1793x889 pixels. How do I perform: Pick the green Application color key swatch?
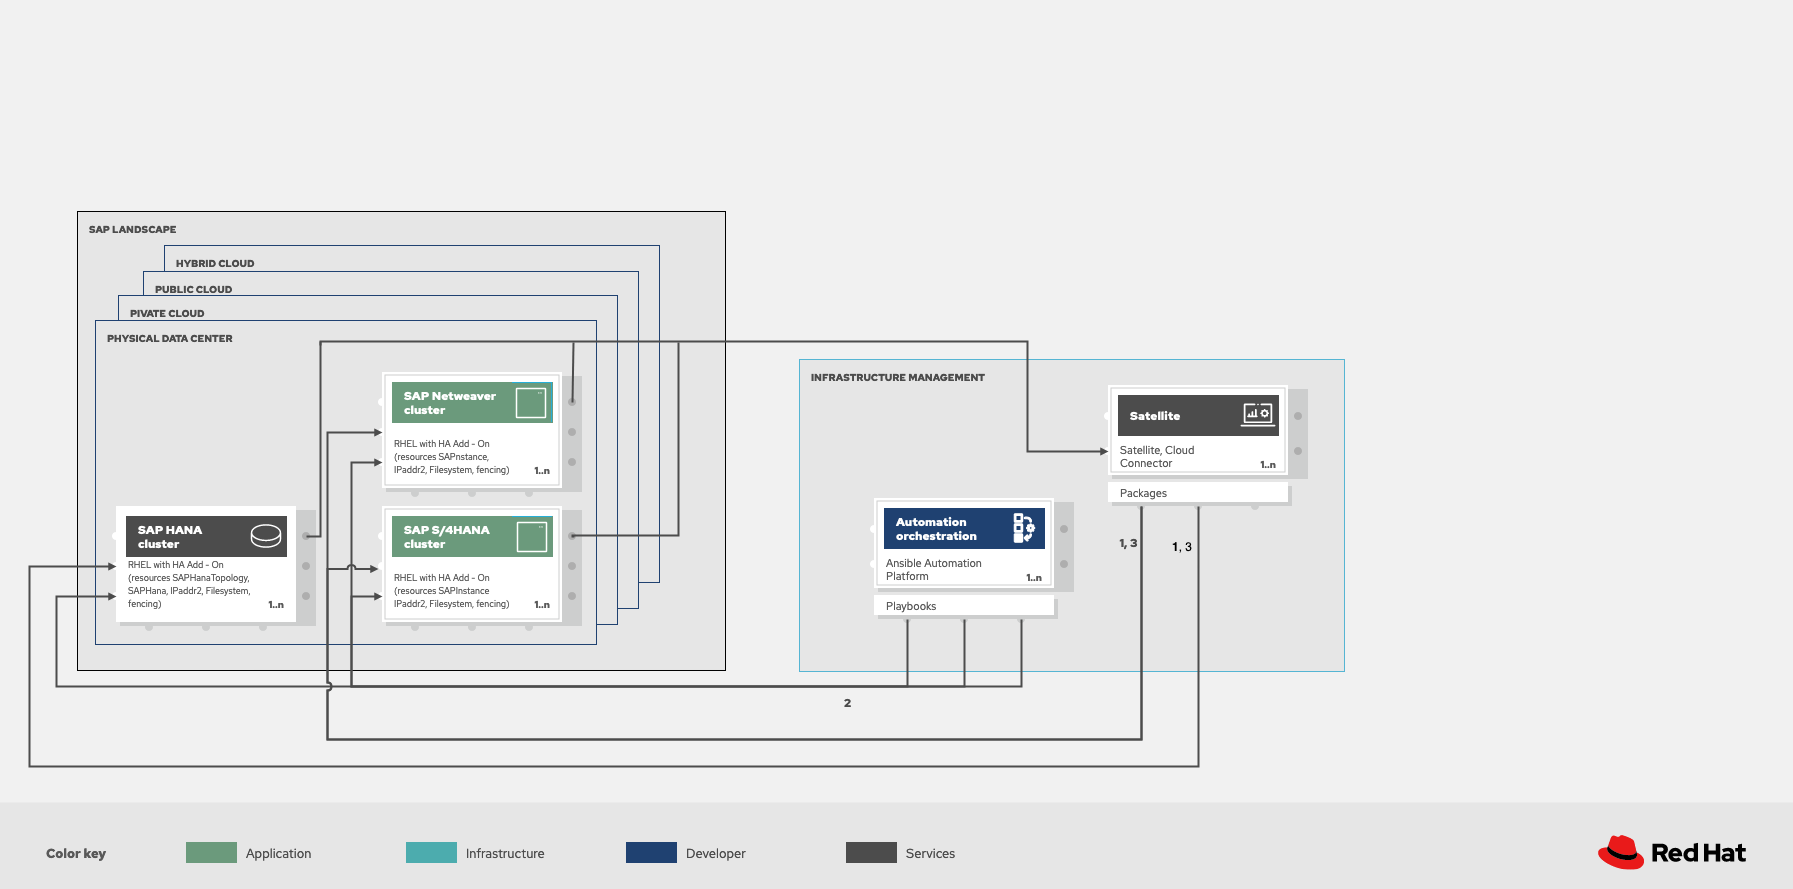(x=211, y=852)
